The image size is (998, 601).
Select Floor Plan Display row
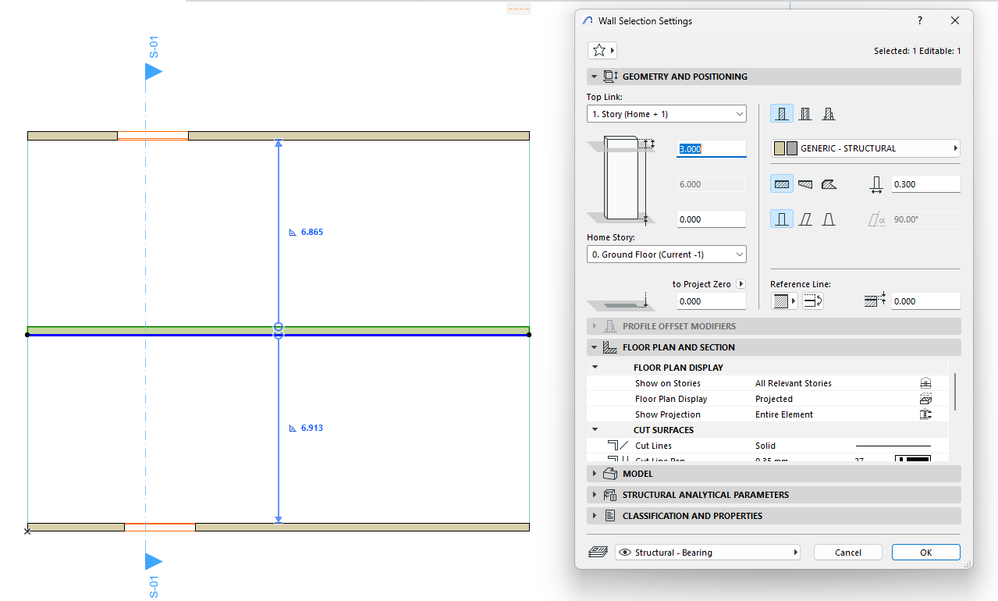[767, 399]
